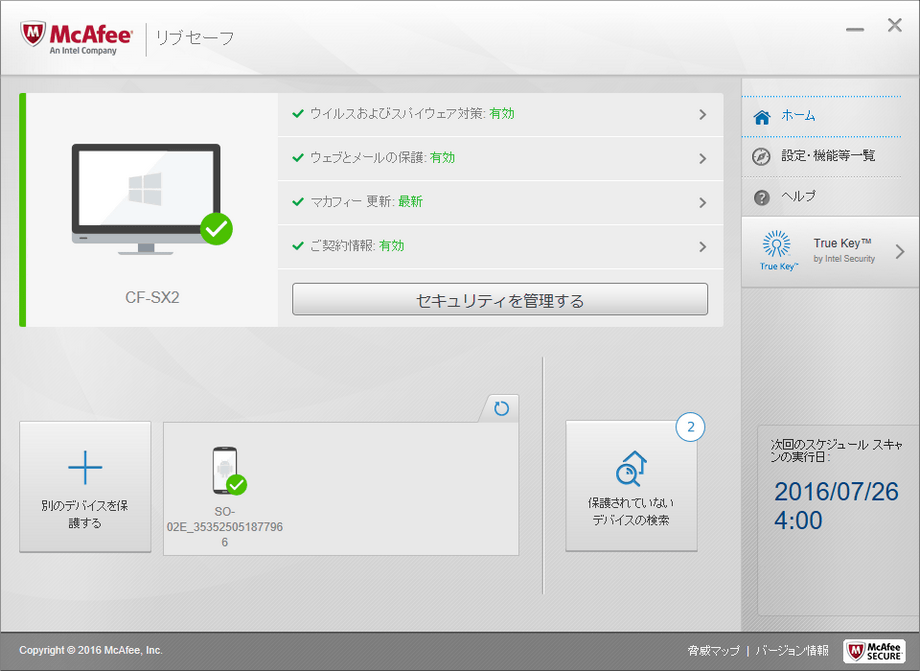Viewport: 920px width, 671px height.
Task: Click checkmark next to ウイルスおよびスパイウェア対策
Action: coord(298,113)
